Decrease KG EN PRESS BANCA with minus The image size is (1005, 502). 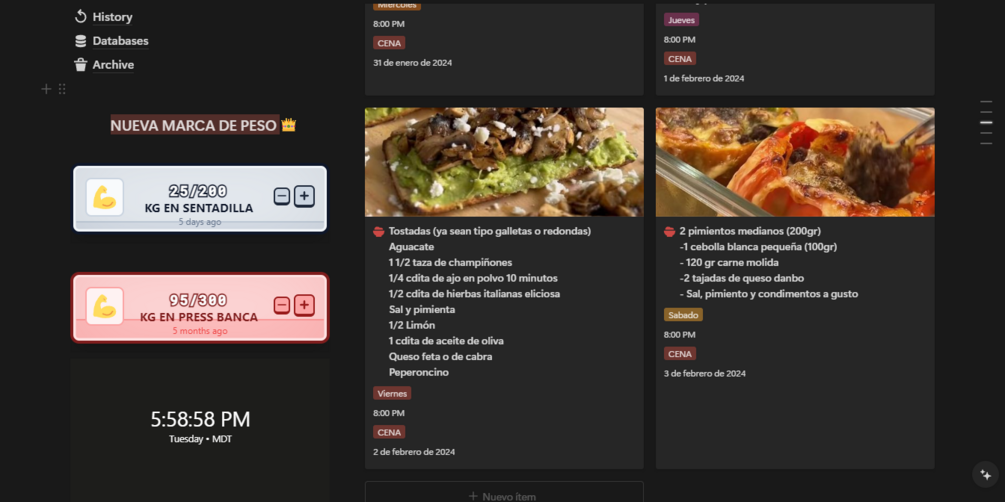coord(282,305)
